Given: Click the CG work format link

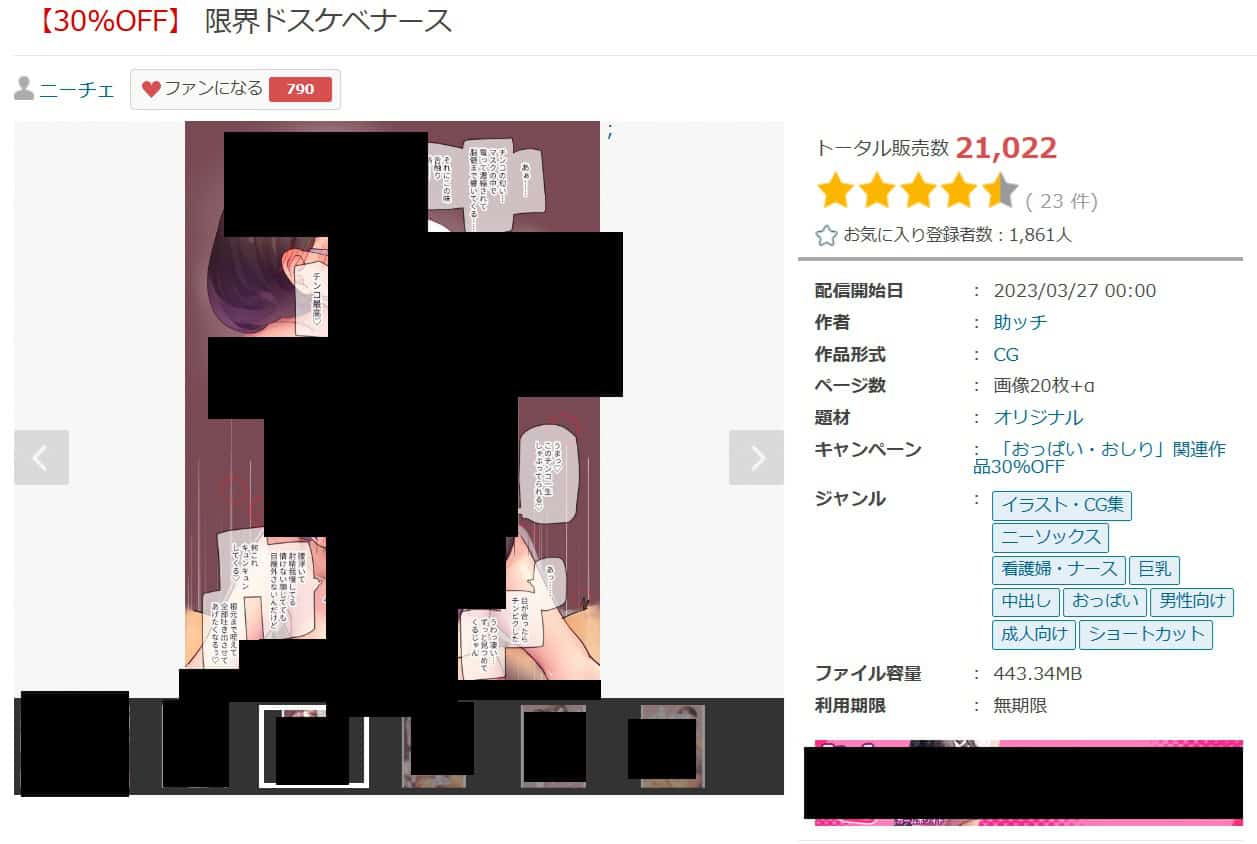Looking at the screenshot, I should tap(1006, 354).
